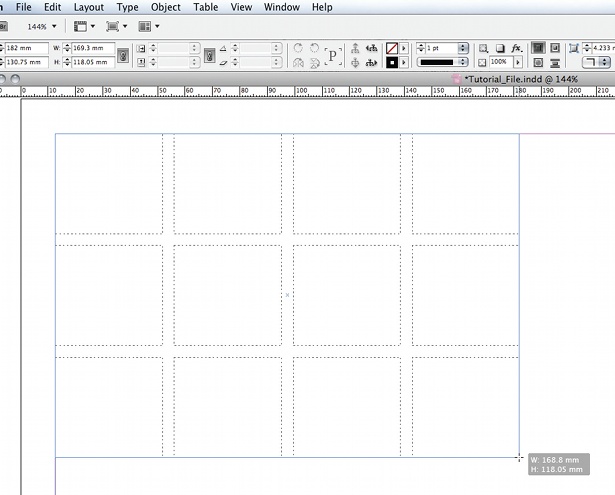Open the Scale Y Percentage dropdown

coord(194,62)
